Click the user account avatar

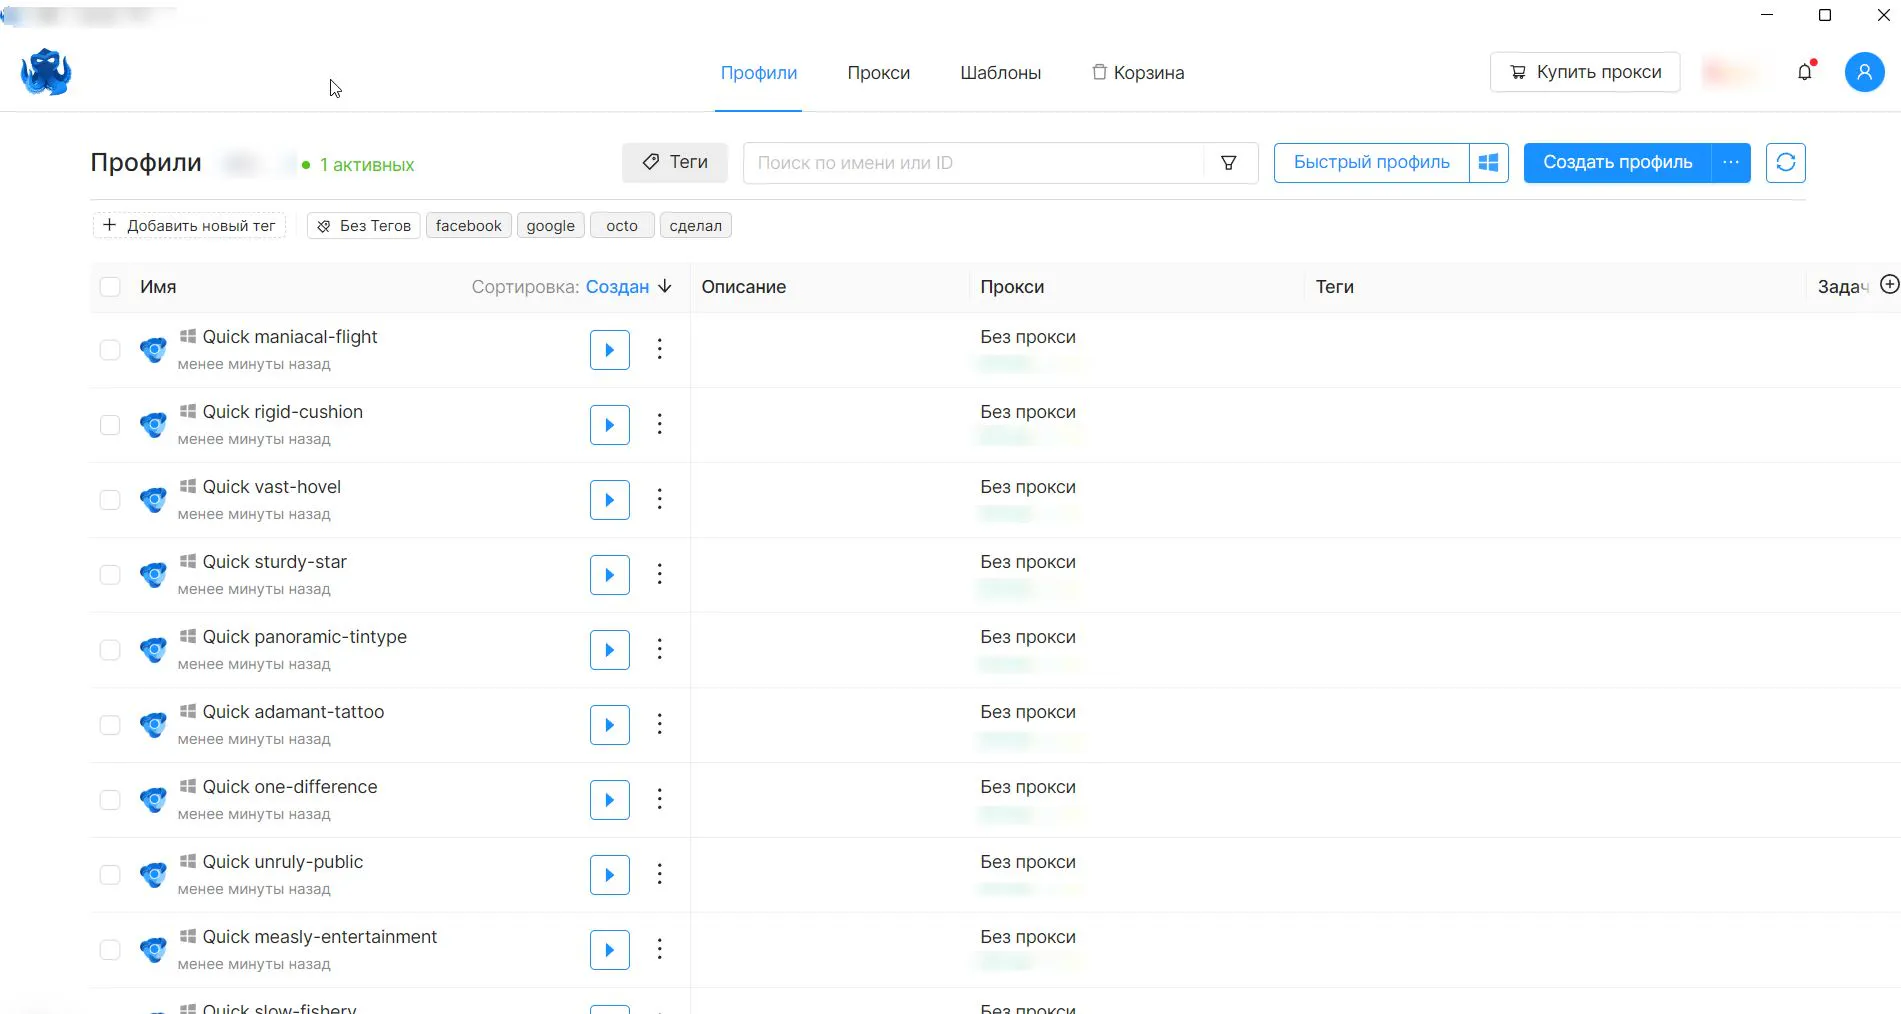[1864, 72]
